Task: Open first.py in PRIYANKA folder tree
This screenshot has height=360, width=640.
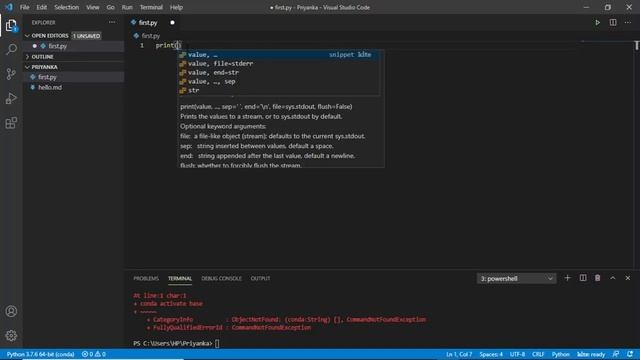Action: pos(73,77)
